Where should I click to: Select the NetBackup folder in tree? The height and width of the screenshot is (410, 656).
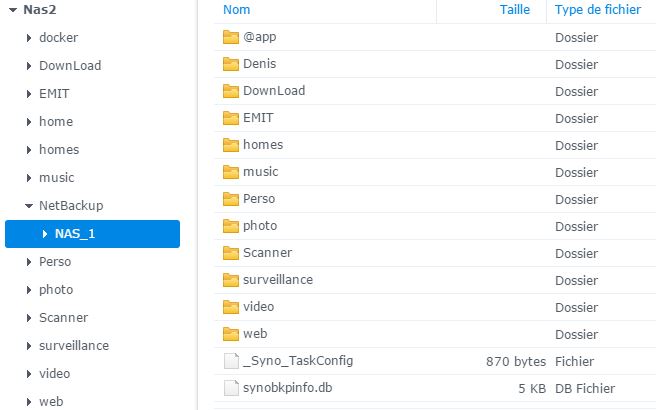71,206
